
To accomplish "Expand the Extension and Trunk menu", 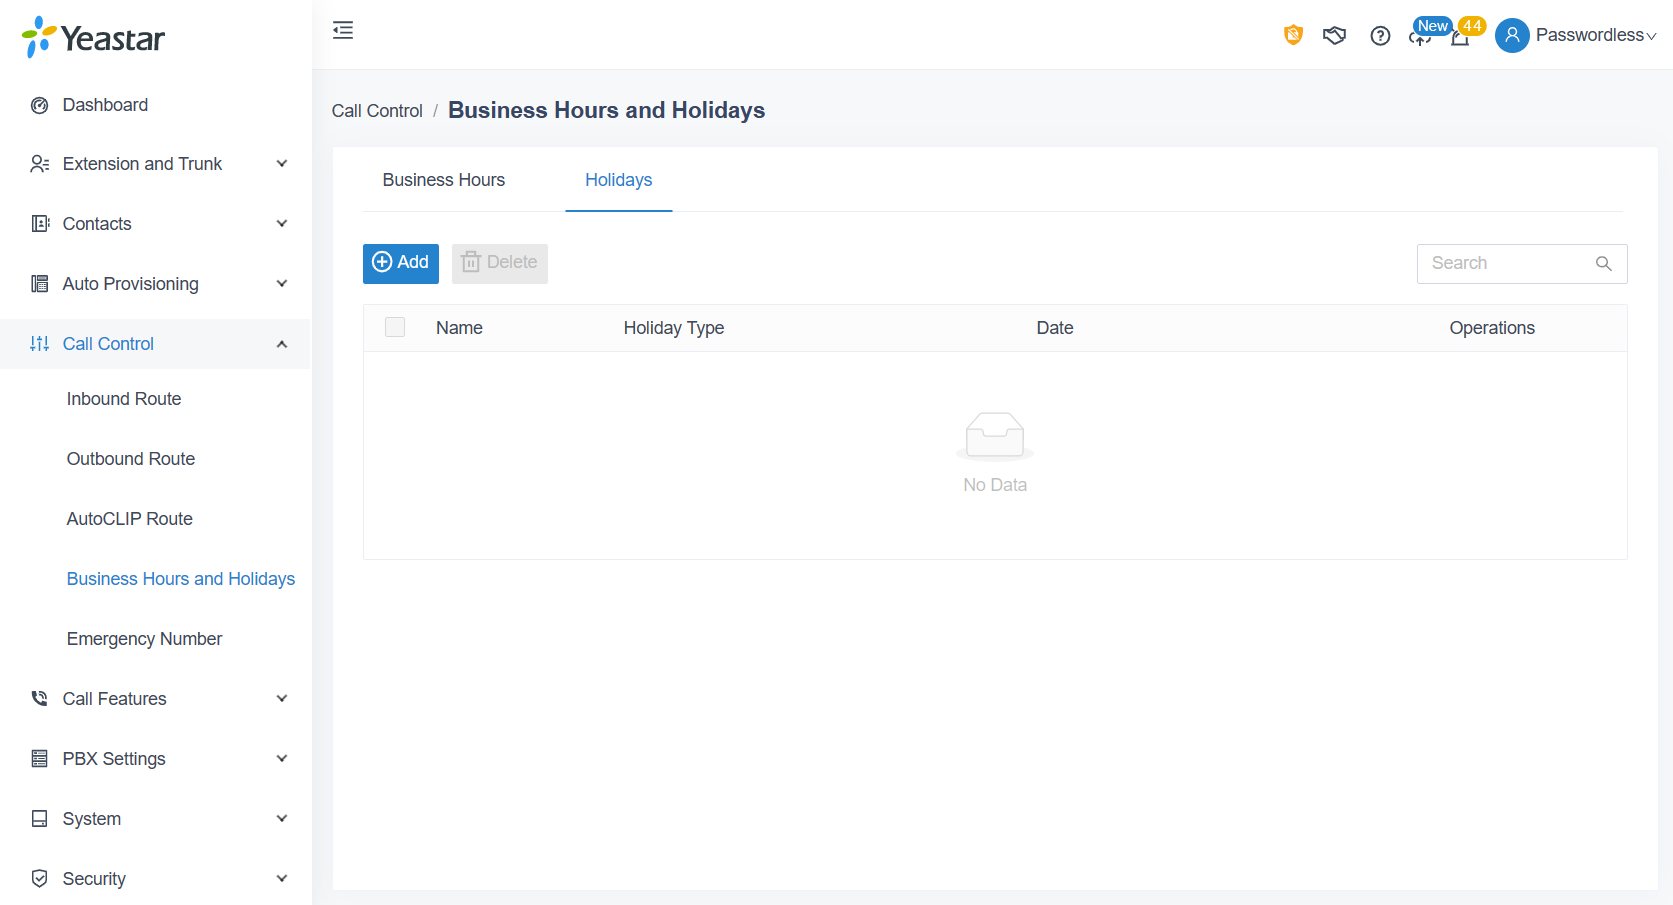I will click(x=156, y=164).
